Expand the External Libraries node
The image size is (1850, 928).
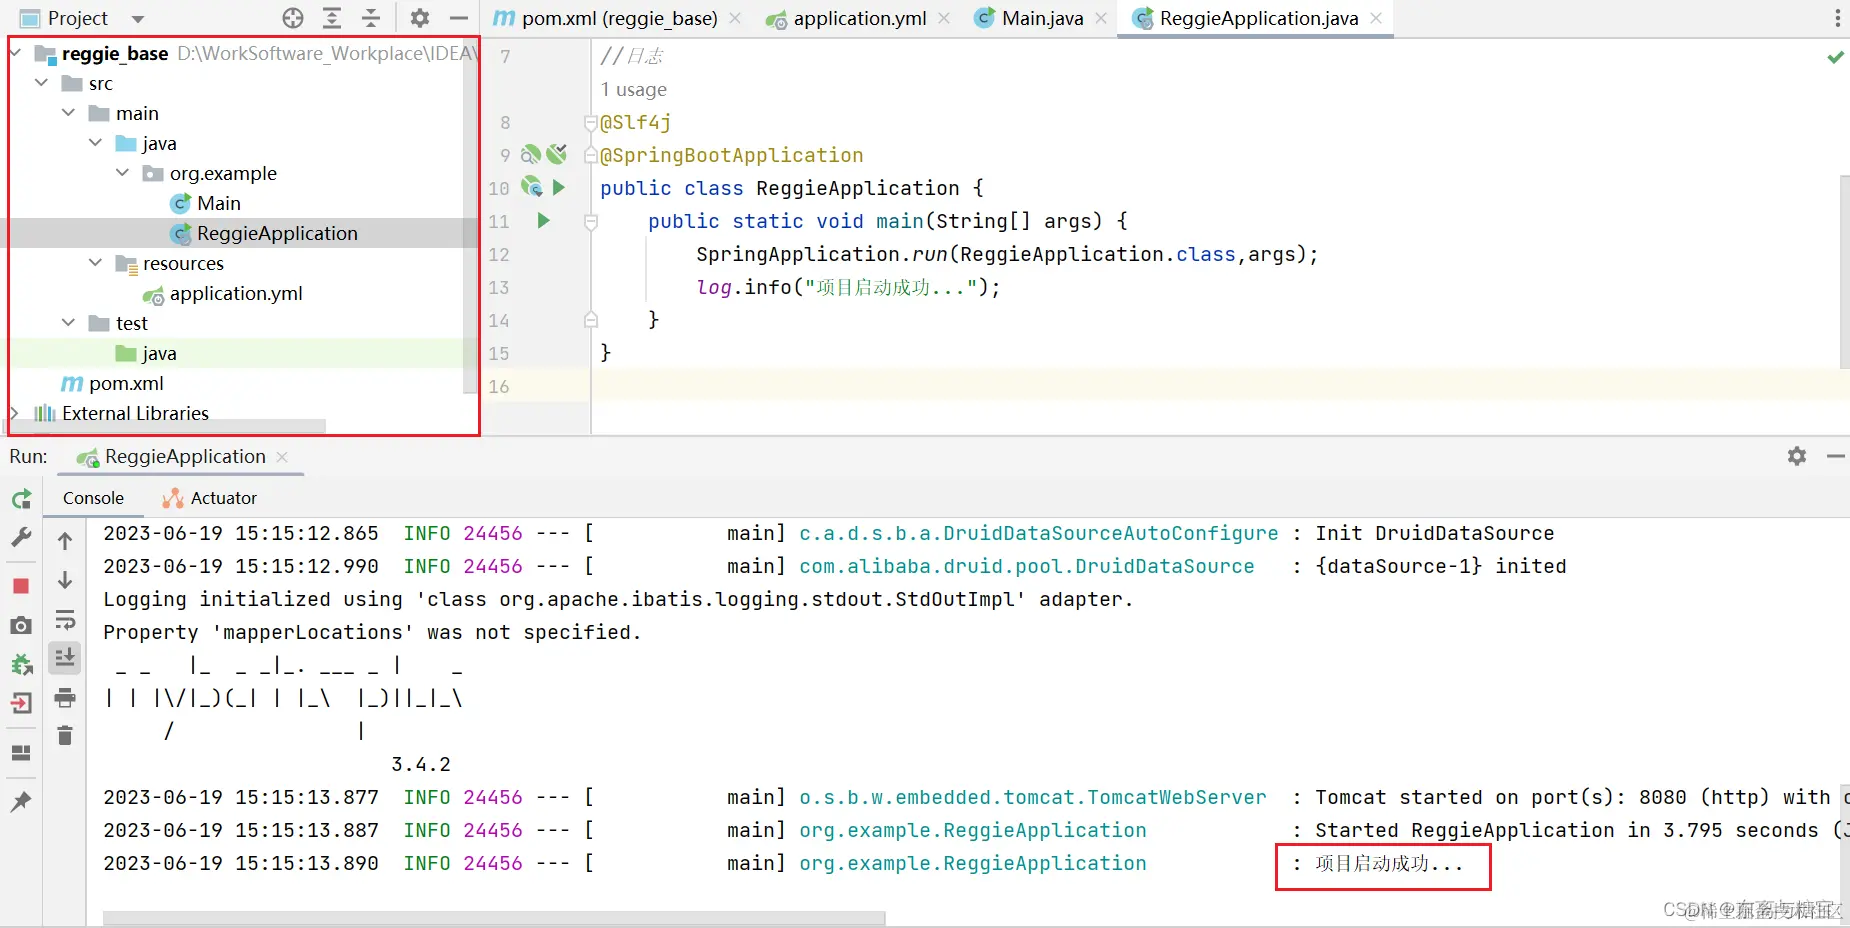14,412
